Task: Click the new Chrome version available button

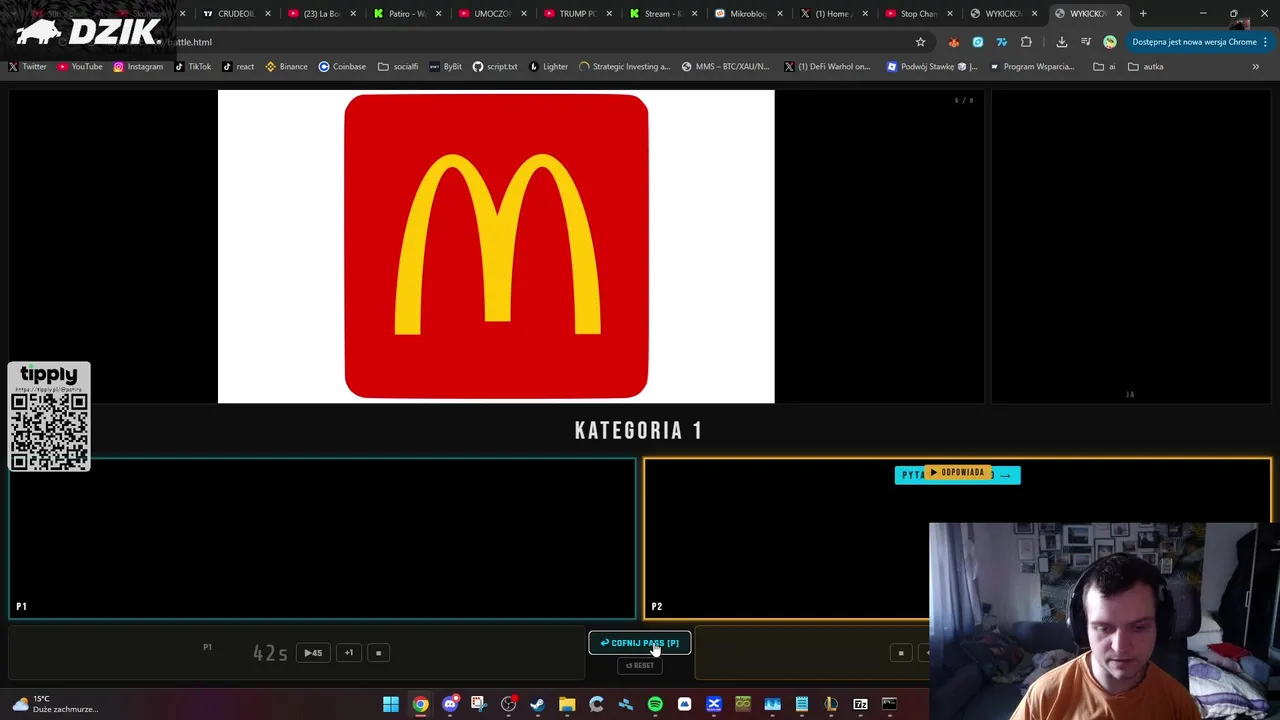Action: click(1195, 42)
